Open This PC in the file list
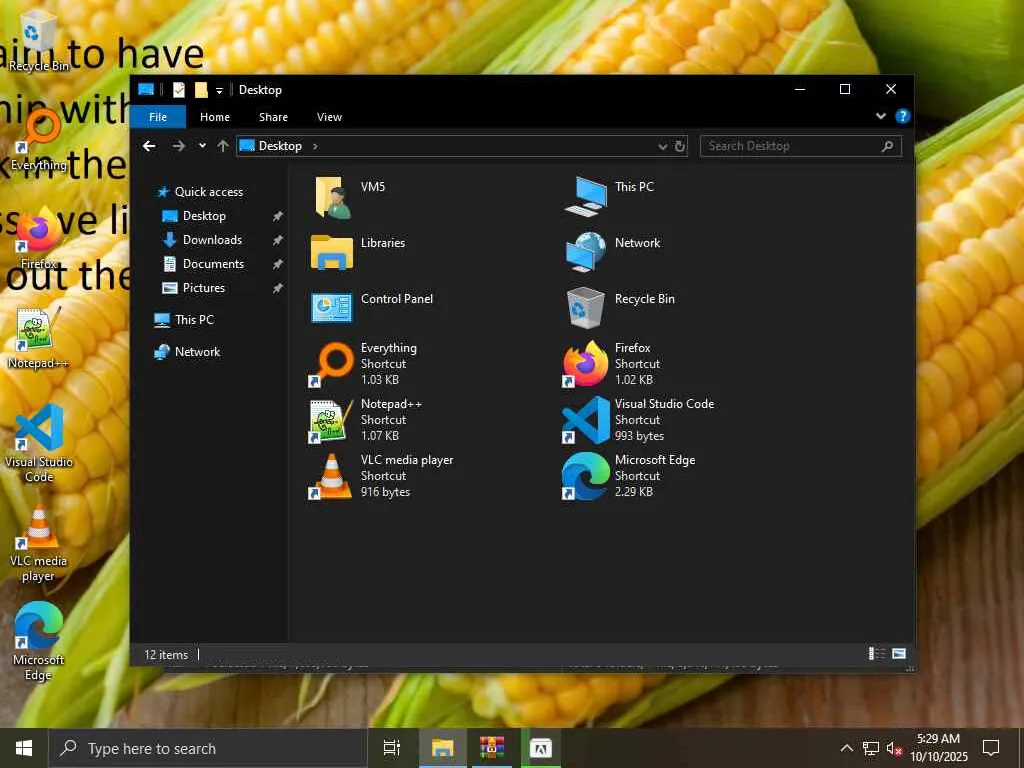1024x768 pixels. [609, 196]
